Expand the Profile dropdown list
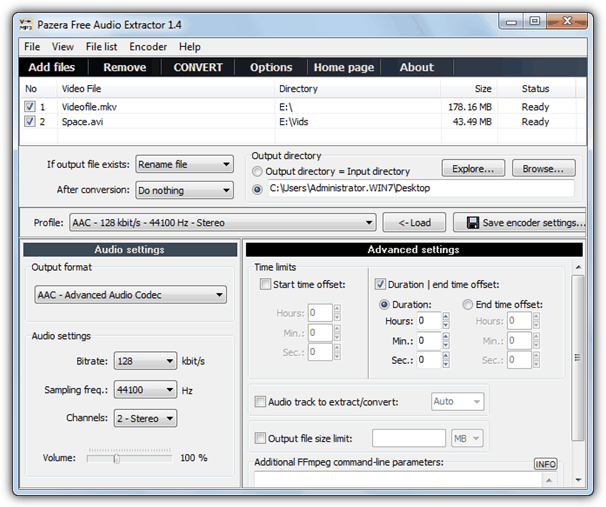The height and width of the screenshot is (507, 606). pyautogui.click(x=223, y=223)
